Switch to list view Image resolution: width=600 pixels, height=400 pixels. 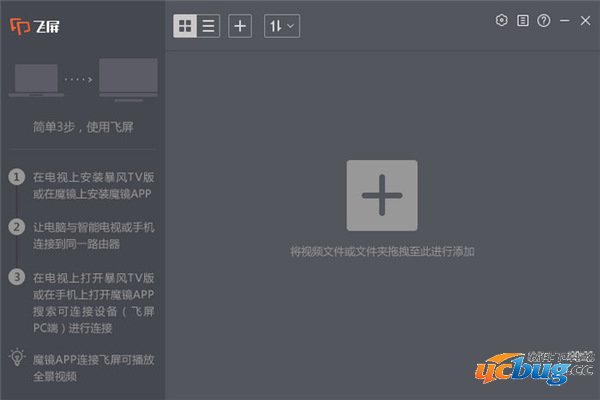click(209, 26)
